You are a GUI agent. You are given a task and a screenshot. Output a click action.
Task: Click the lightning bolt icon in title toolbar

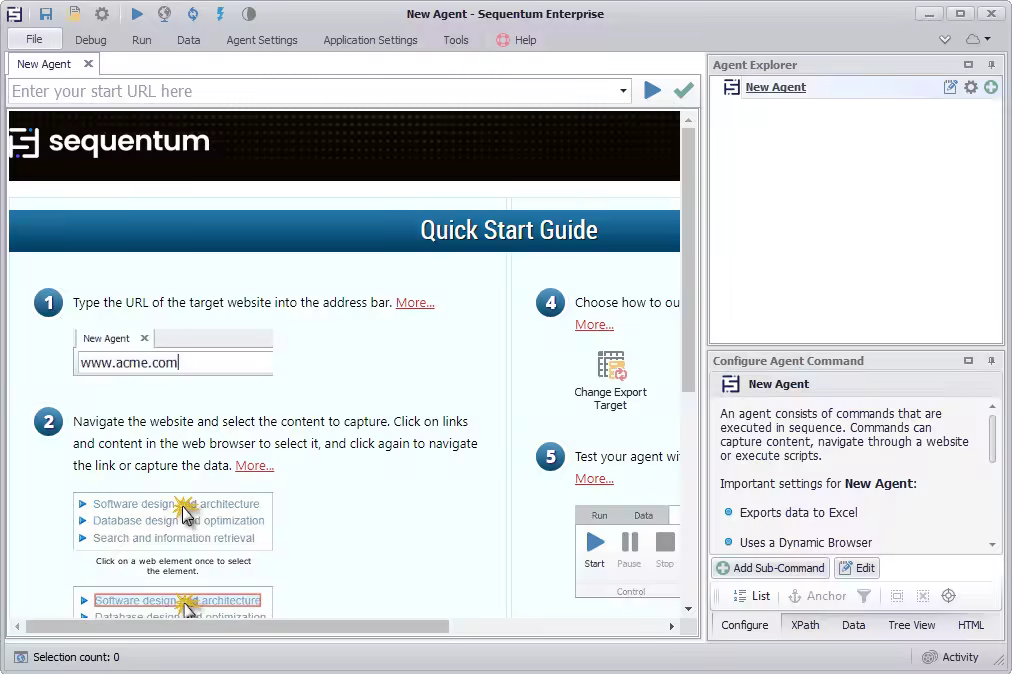(x=220, y=14)
